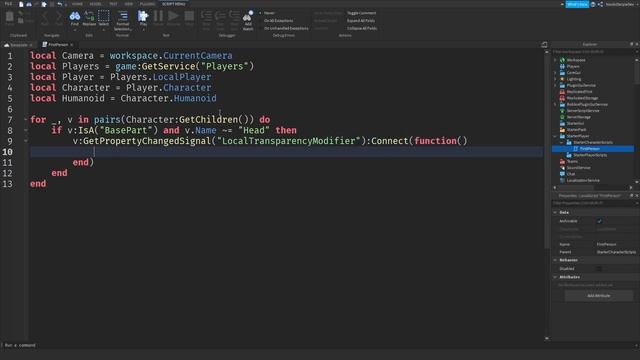Collapse the Behavior section in Properties
Screen dimensions: 640x360
pos(555,260)
